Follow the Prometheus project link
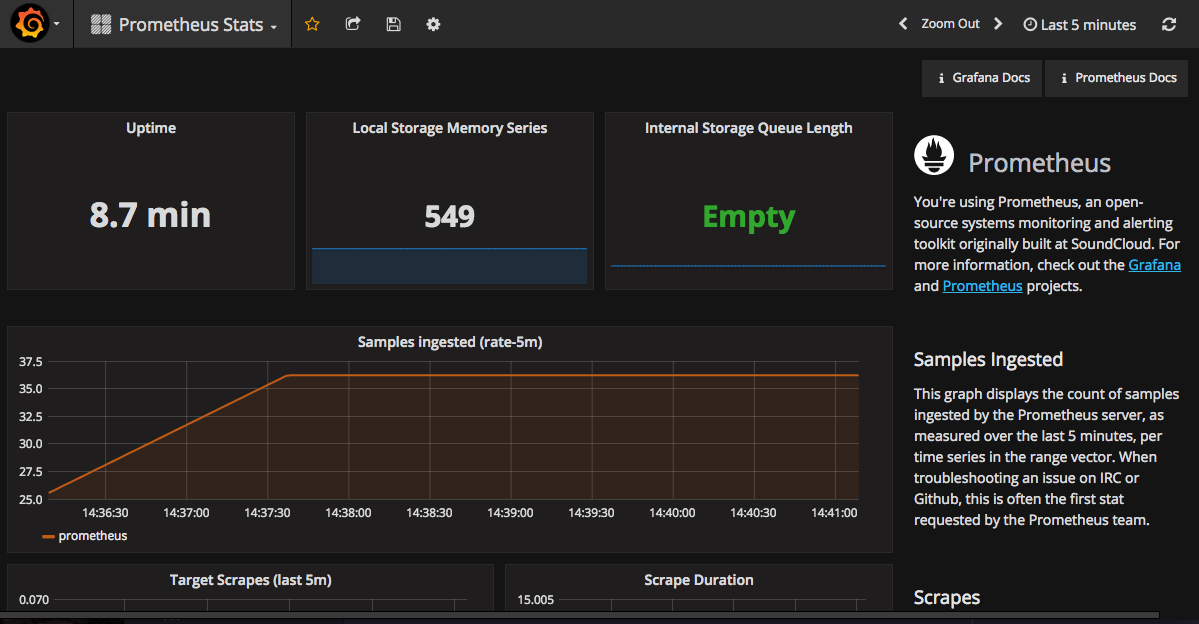Screen dimensions: 1199x624 click(982, 285)
